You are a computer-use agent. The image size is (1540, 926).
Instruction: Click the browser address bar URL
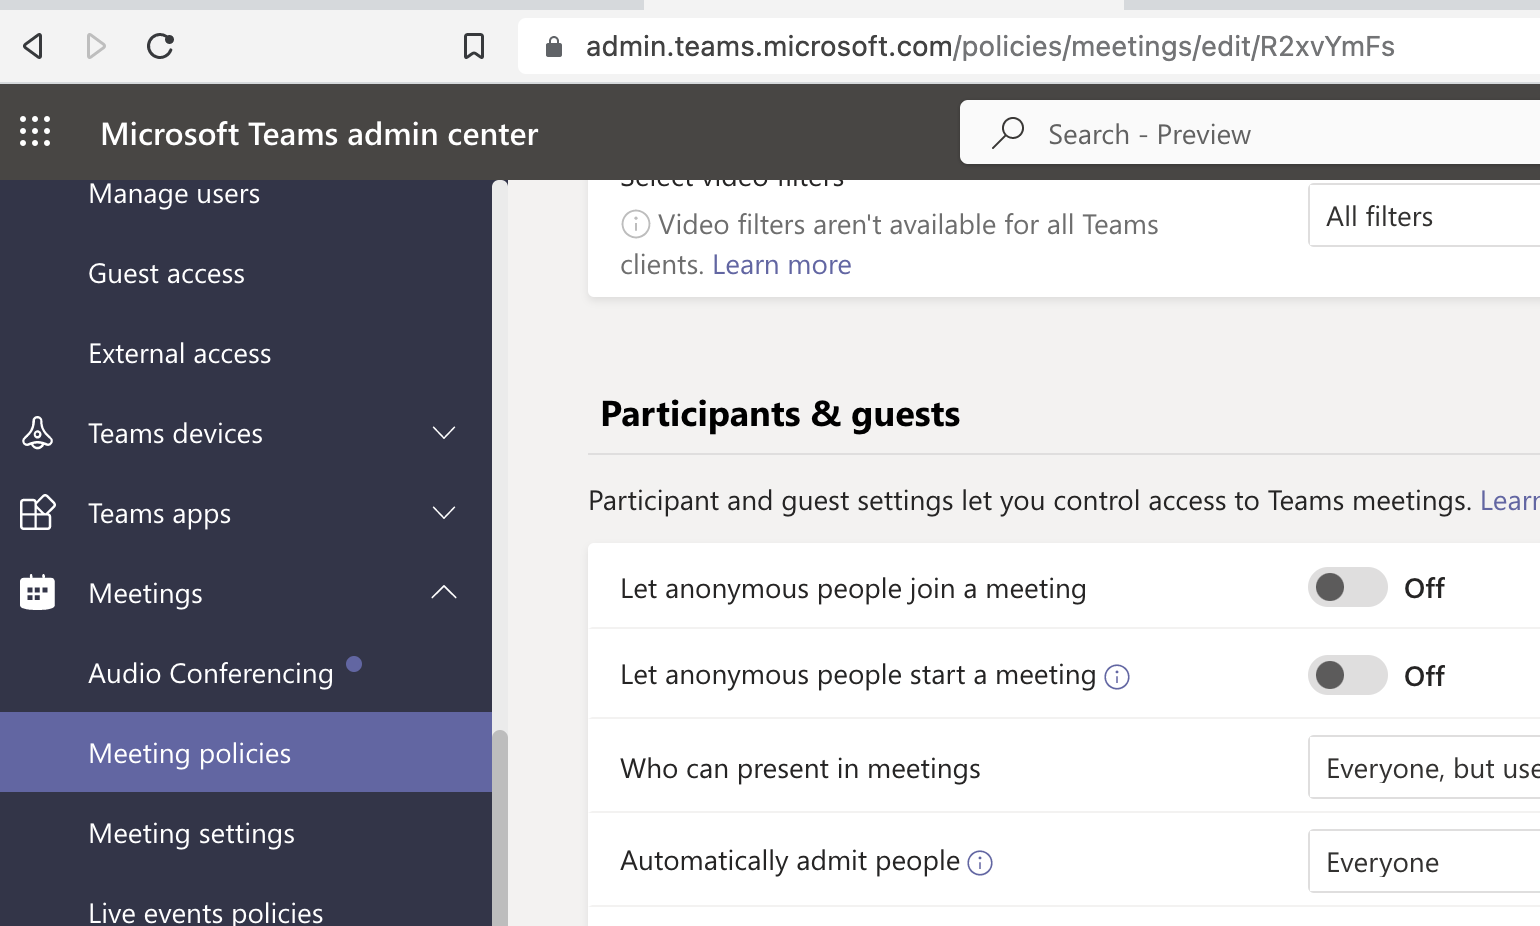click(990, 46)
